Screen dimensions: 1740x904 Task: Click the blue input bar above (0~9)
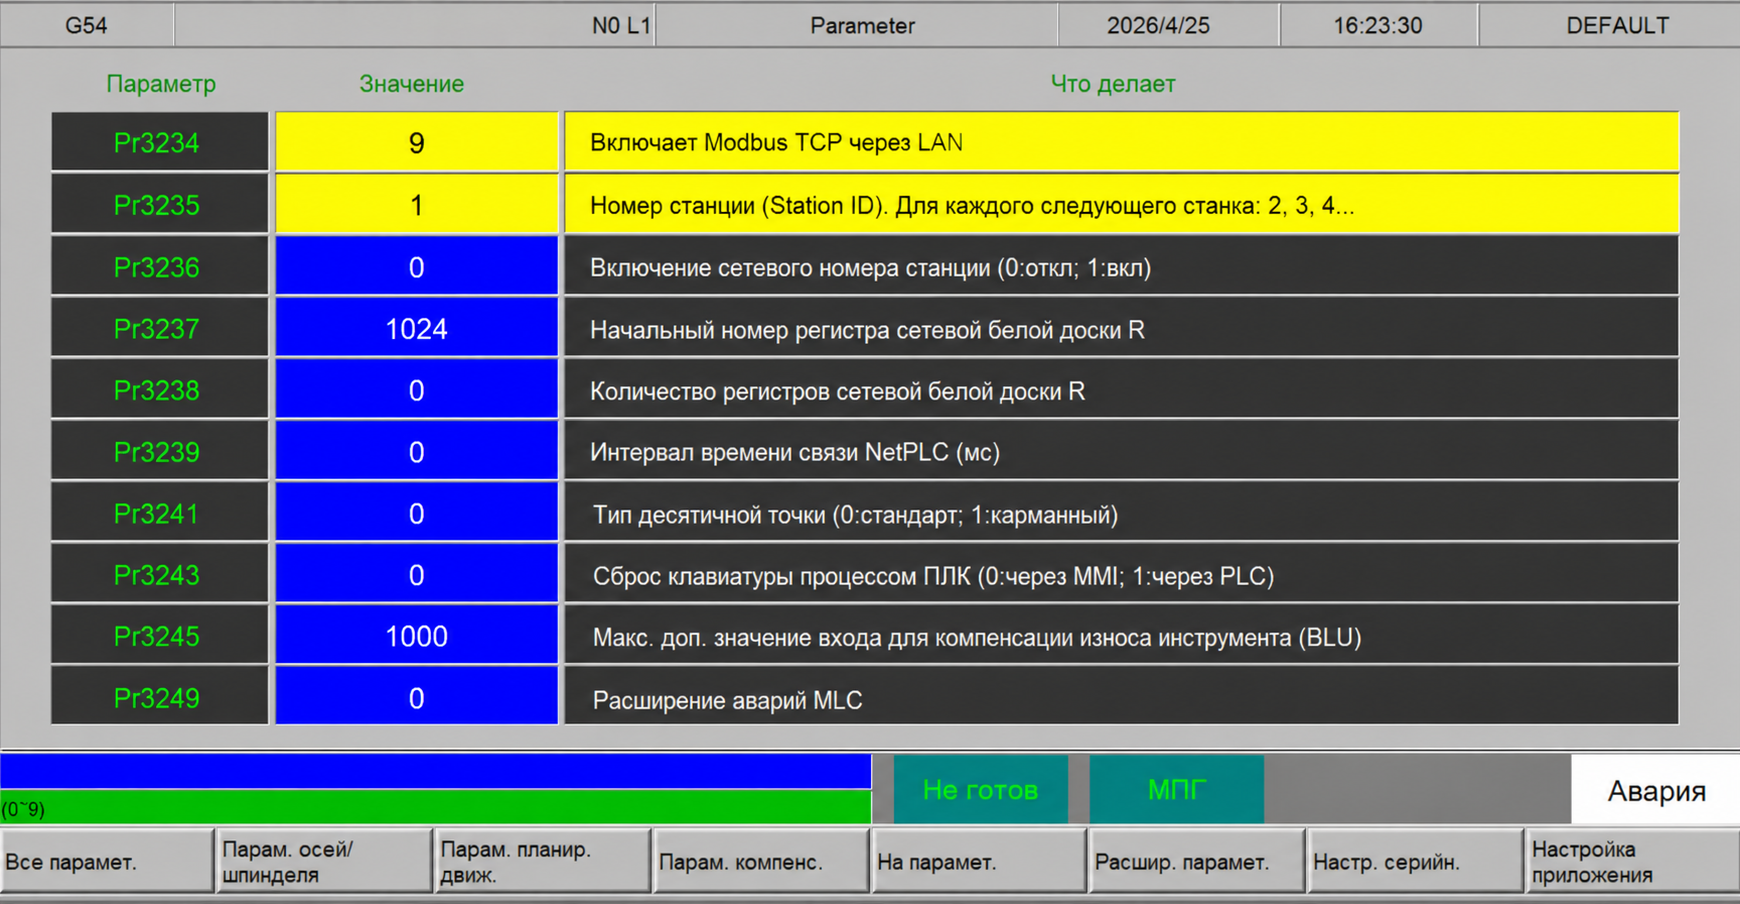(x=435, y=768)
